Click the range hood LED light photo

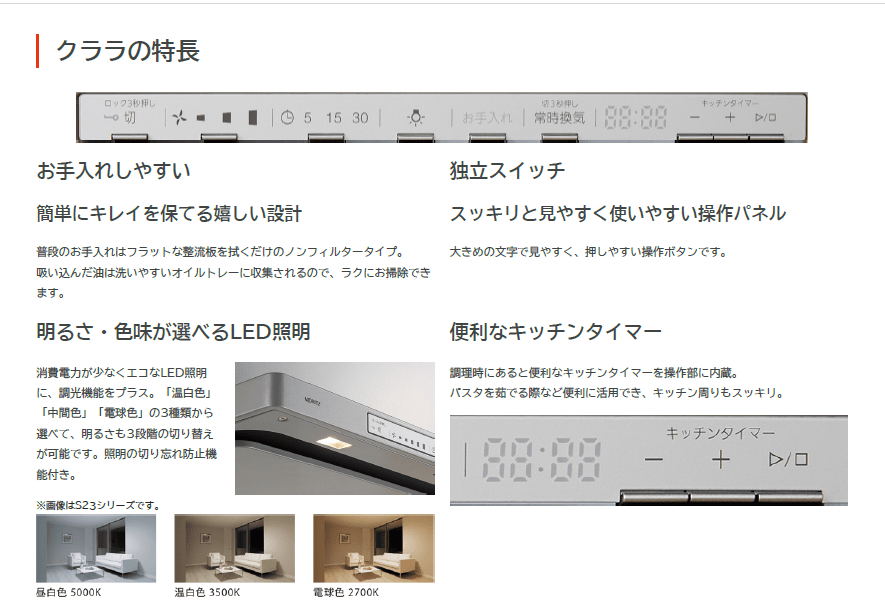[x=334, y=428]
